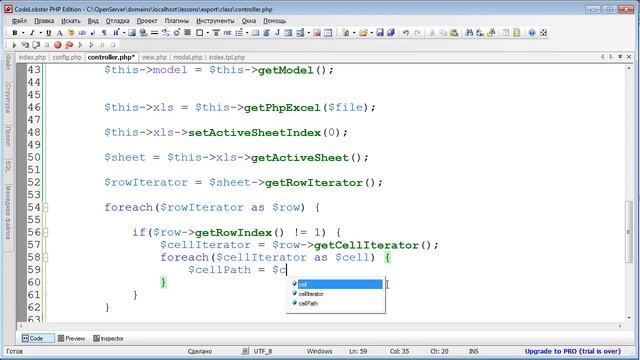Open the heading icon dropdown arrow

124,33
